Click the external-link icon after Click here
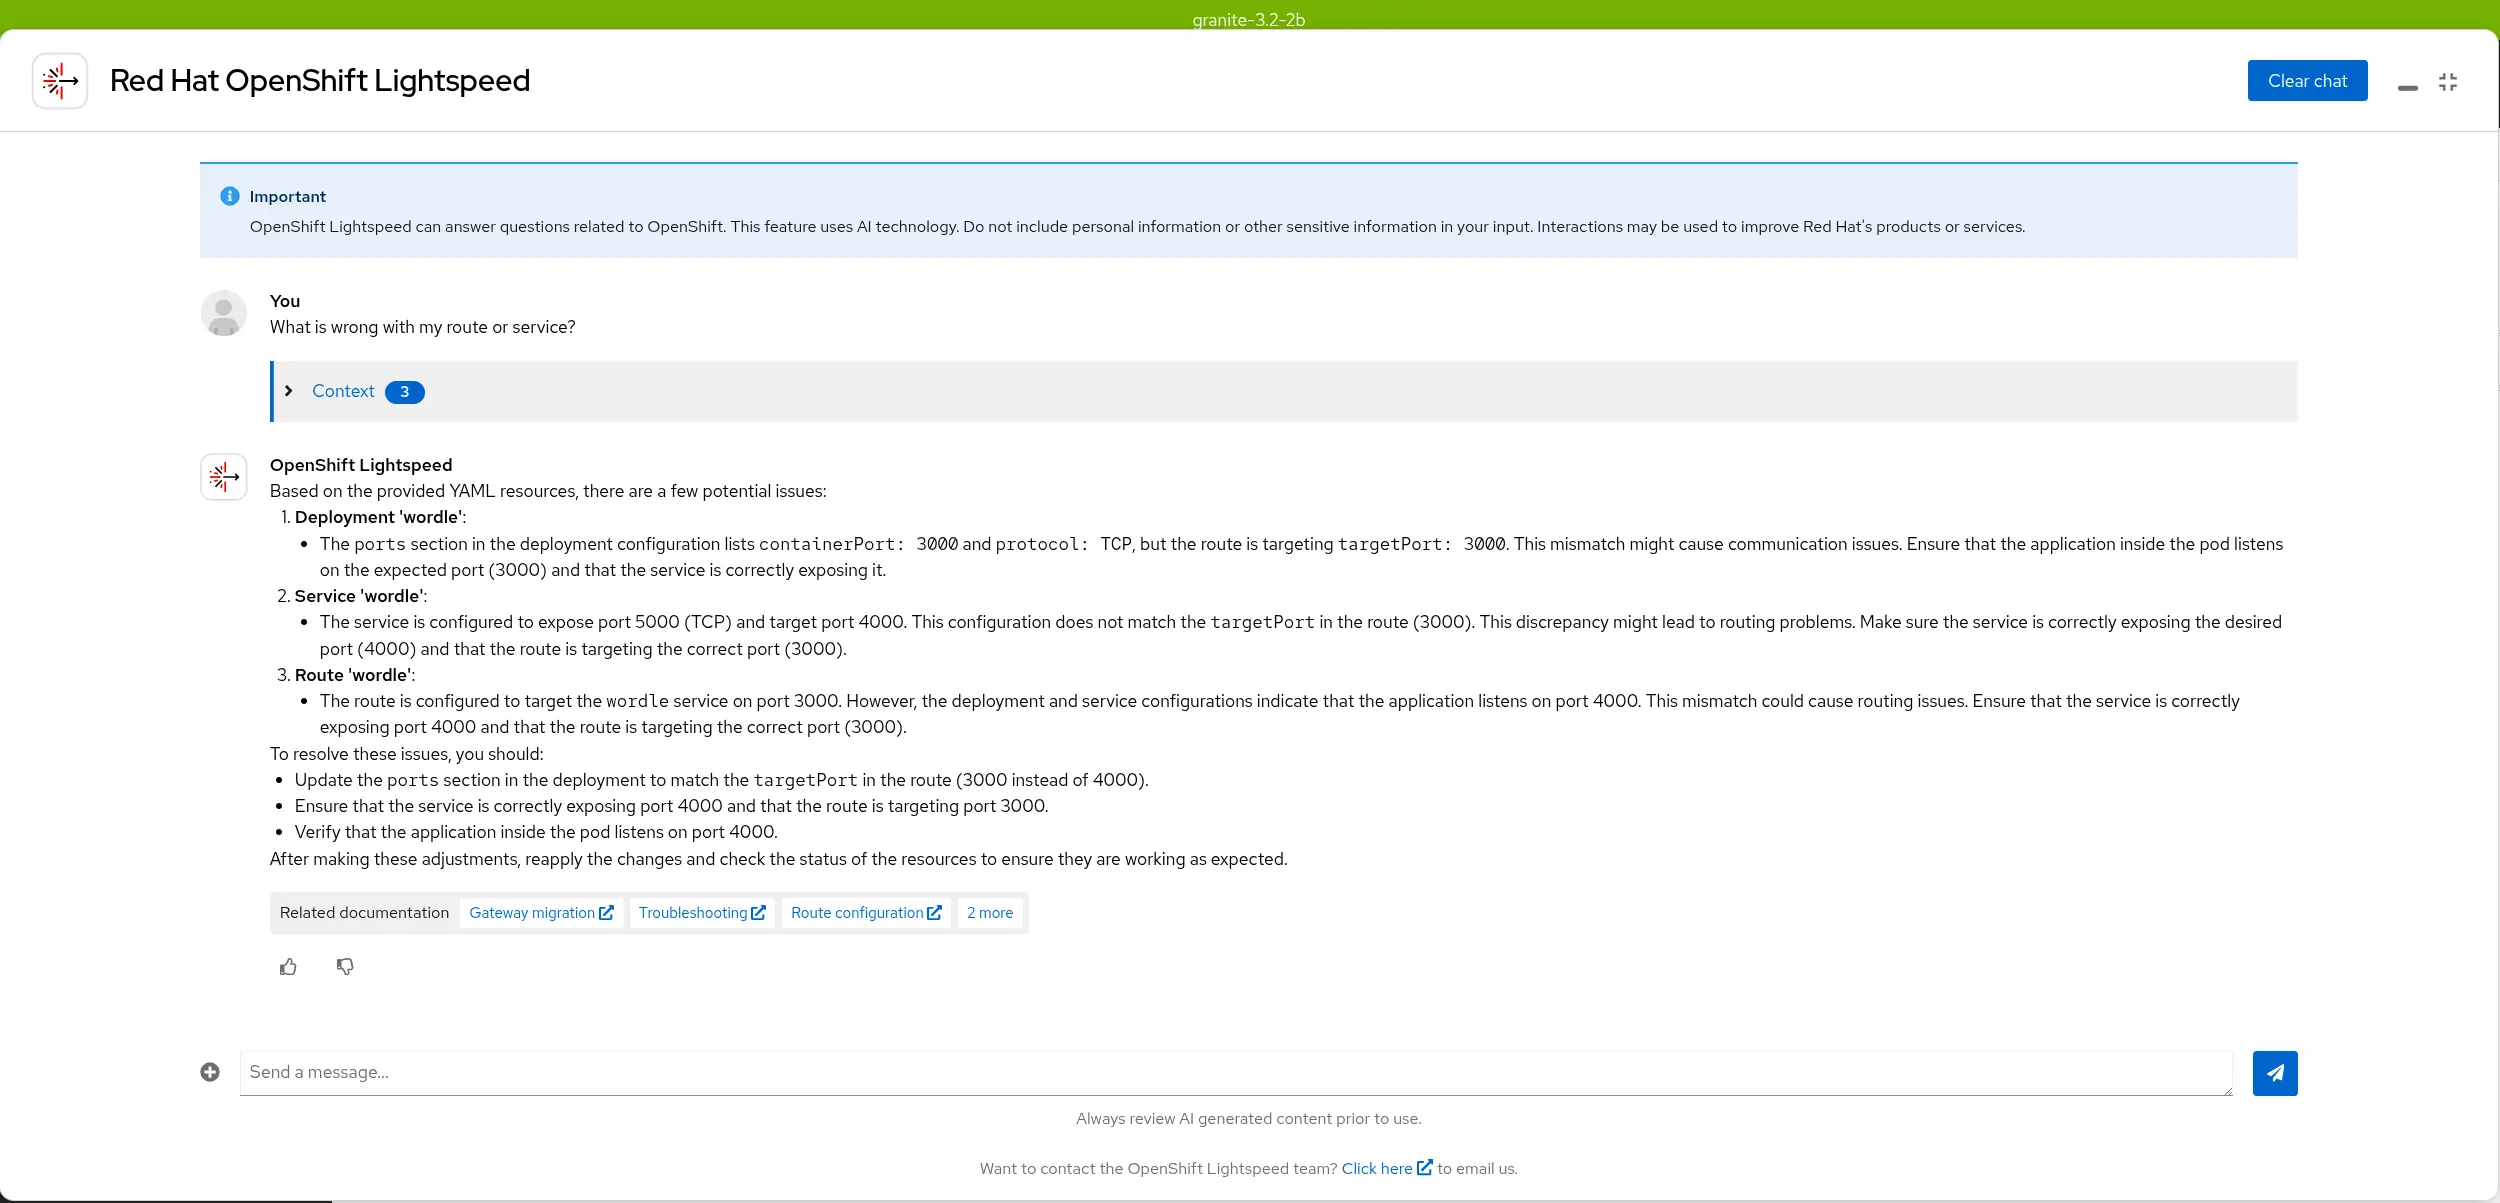2500x1203 pixels. click(1425, 1167)
